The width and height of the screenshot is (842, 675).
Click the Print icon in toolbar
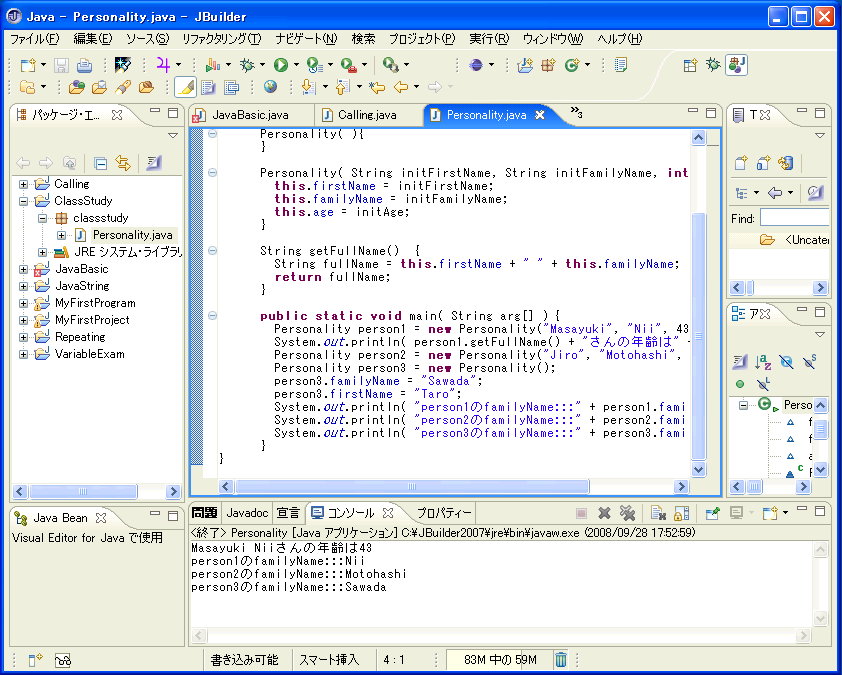click(x=84, y=65)
